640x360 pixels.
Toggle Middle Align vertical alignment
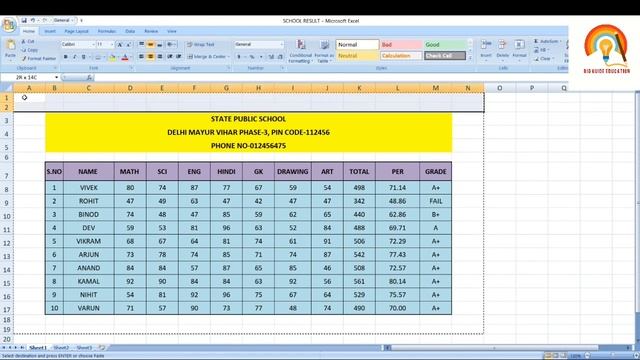150,44
